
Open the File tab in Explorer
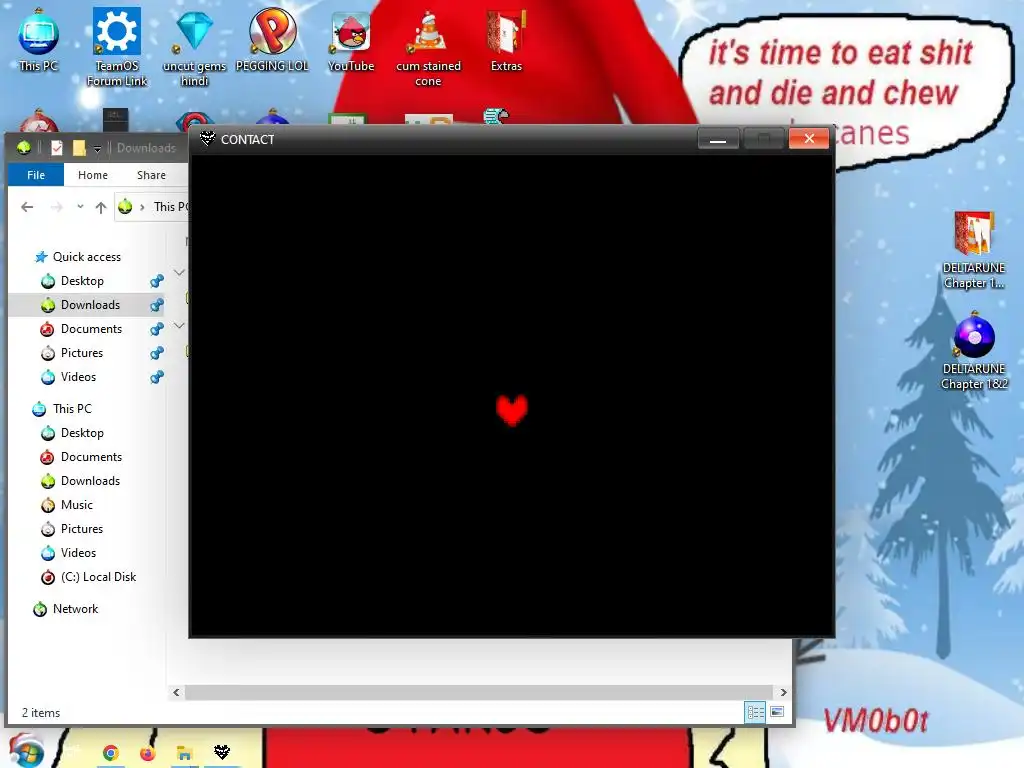pos(36,175)
